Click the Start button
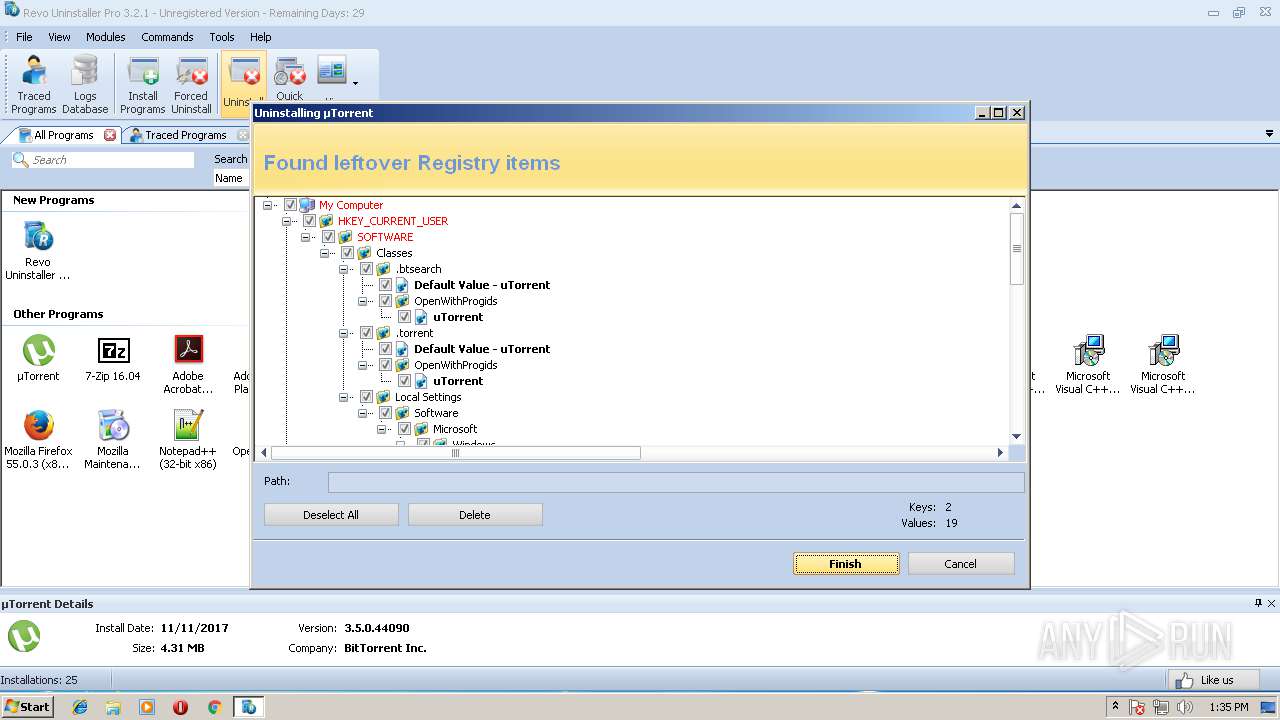The image size is (1280, 720). coord(28,707)
